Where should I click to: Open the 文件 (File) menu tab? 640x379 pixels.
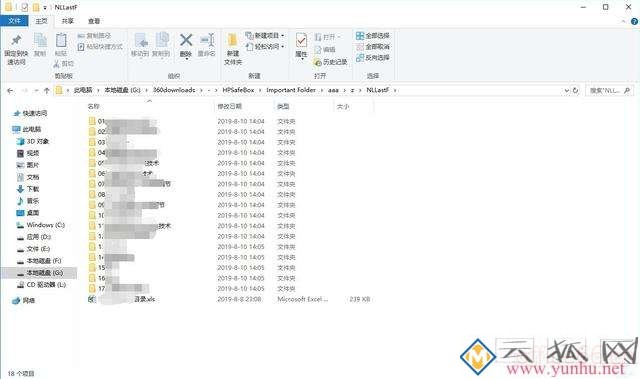pos(14,21)
